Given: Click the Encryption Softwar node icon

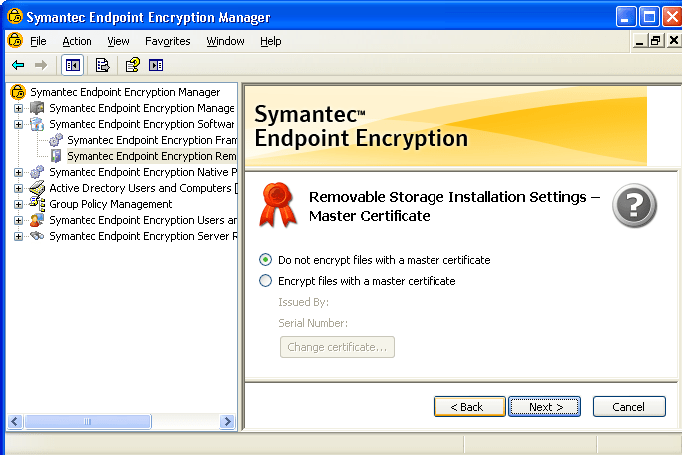Looking at the screenshot, I should click(37, 124).
